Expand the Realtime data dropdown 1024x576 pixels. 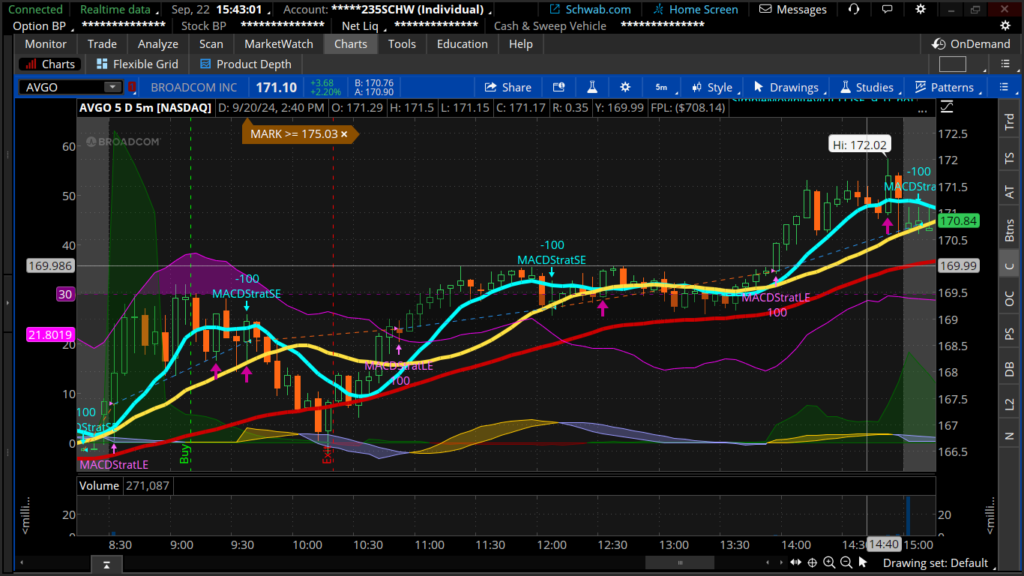point(118,9)
